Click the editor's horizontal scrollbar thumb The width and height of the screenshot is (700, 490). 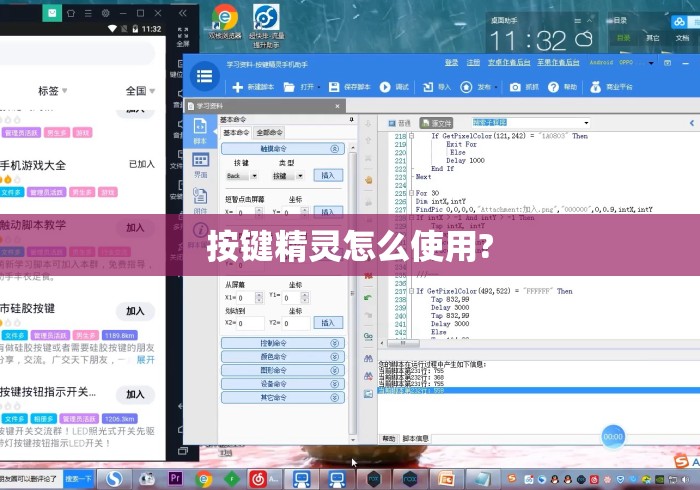click(x=403, y=344)
